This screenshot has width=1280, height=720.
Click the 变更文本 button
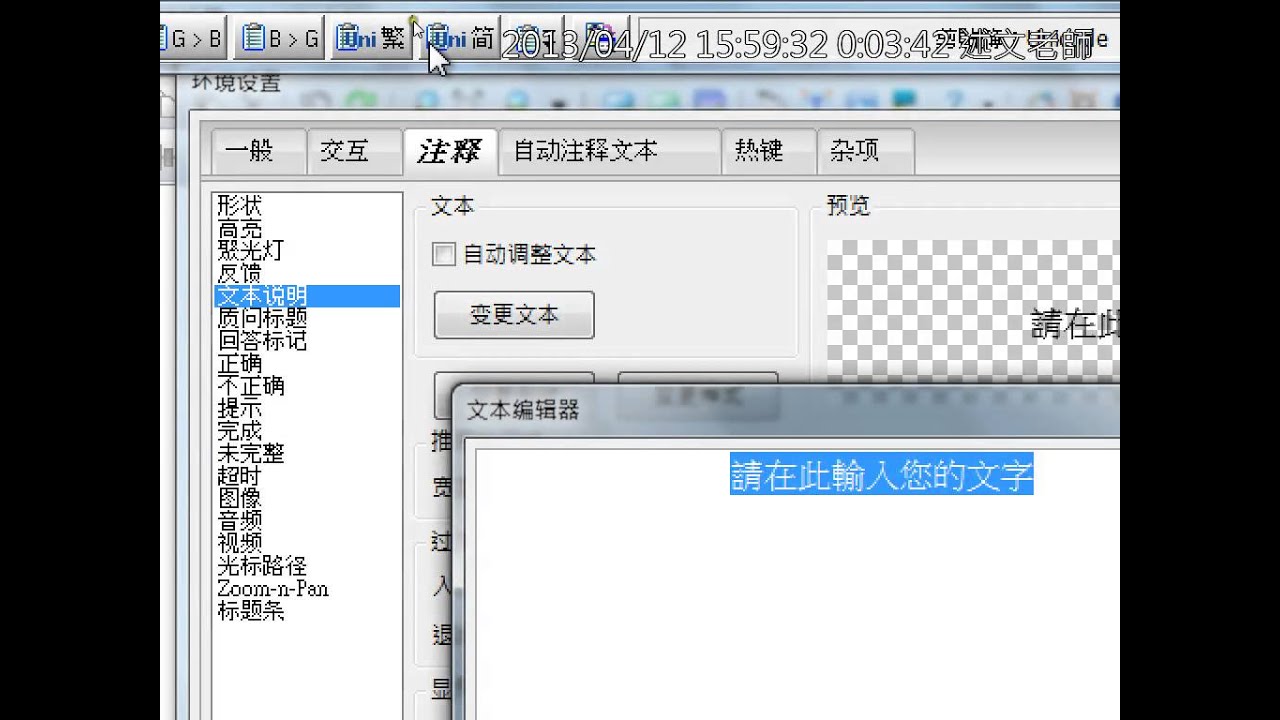pos(514,315)
